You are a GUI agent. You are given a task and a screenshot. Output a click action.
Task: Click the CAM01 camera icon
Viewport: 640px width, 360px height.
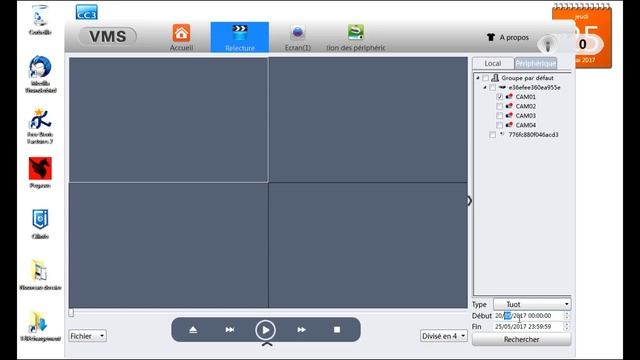coord(509,97)
